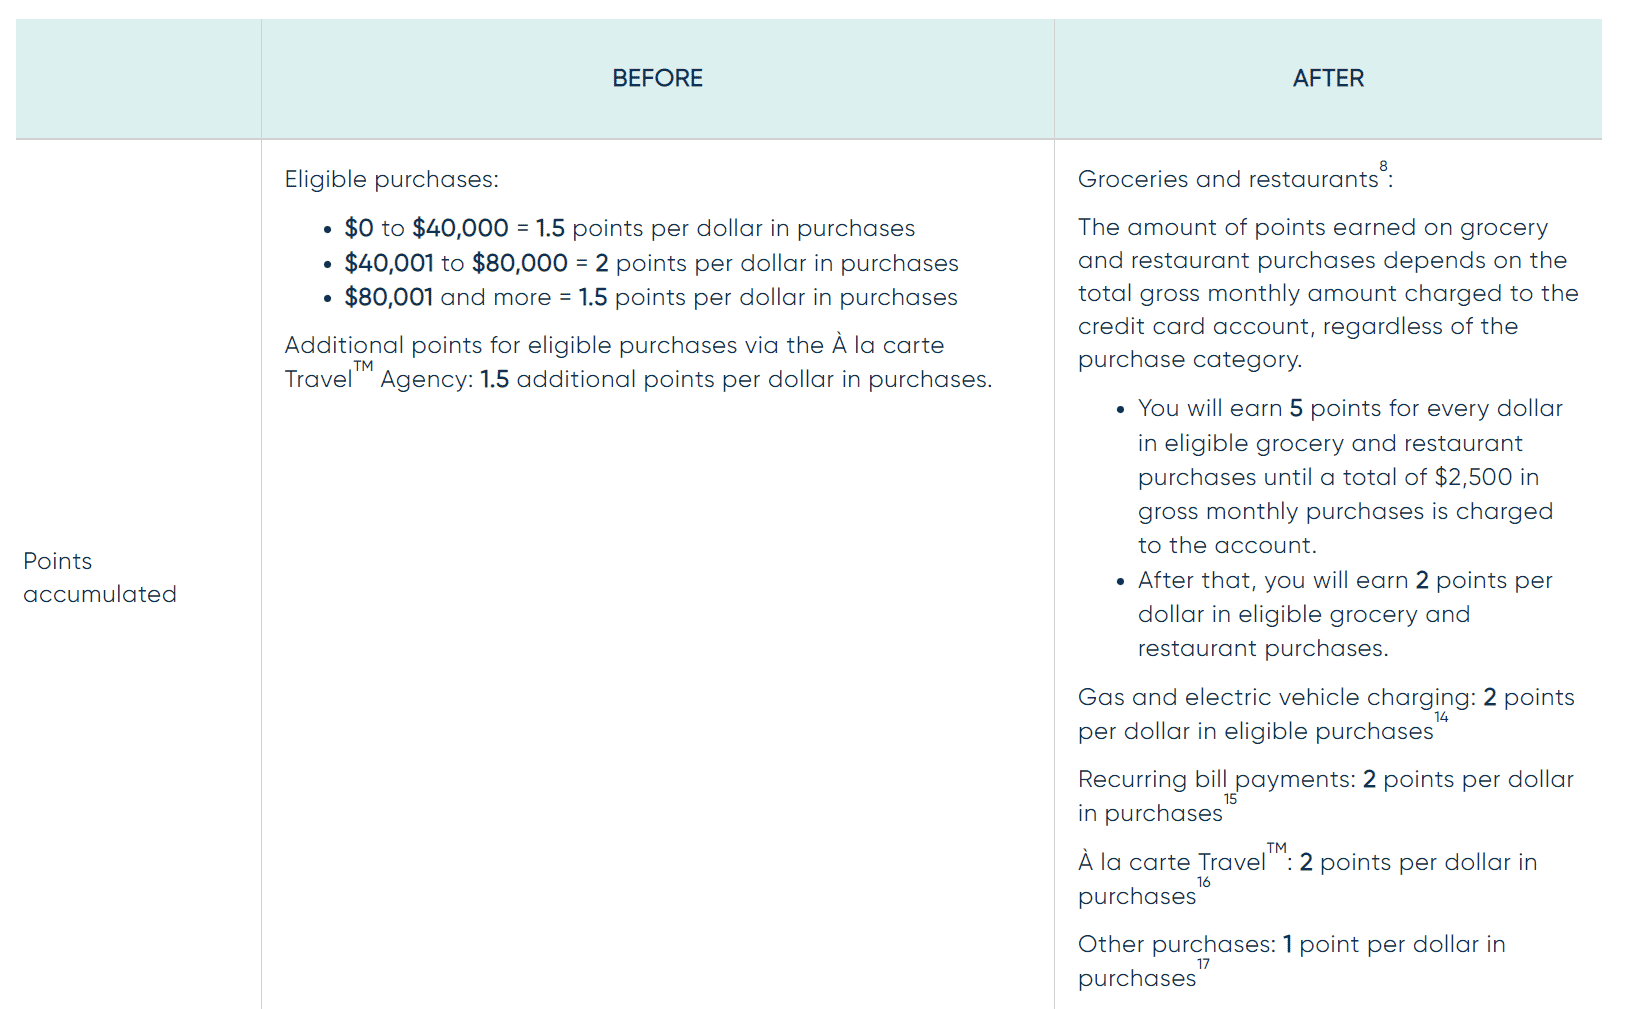
Task: Click the "$40,001 to $80,000" bullet item
Action: (x=651, y=264)
